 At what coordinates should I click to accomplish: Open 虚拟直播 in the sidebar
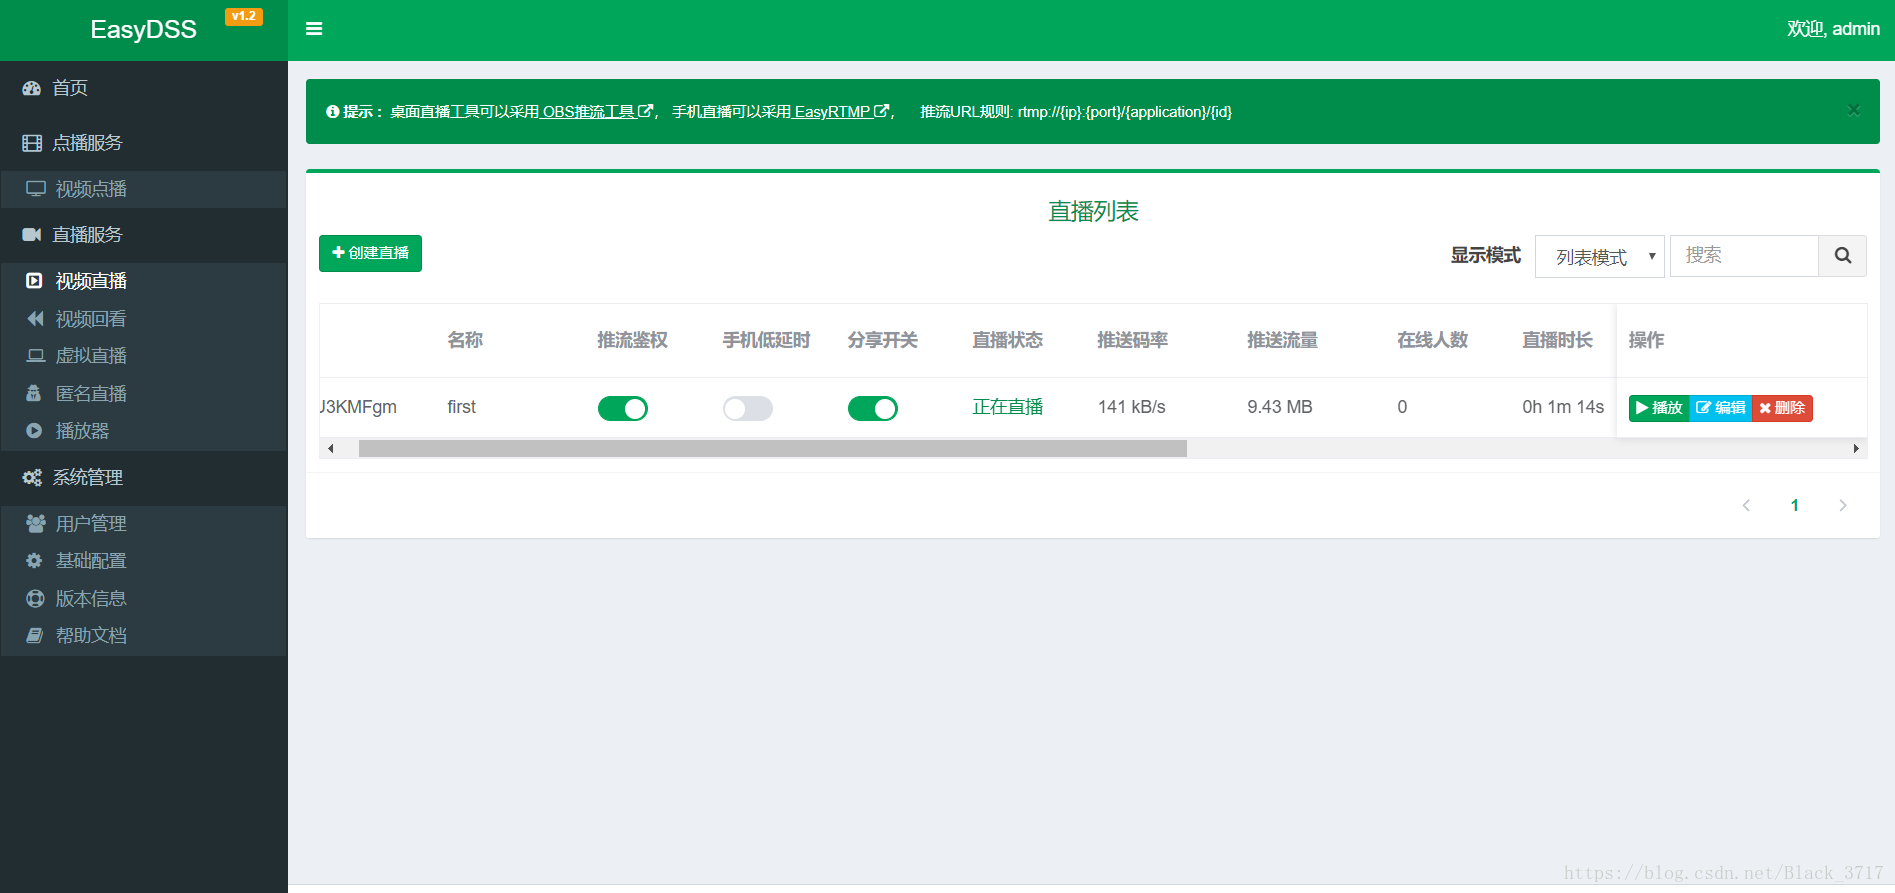[144, 356]
